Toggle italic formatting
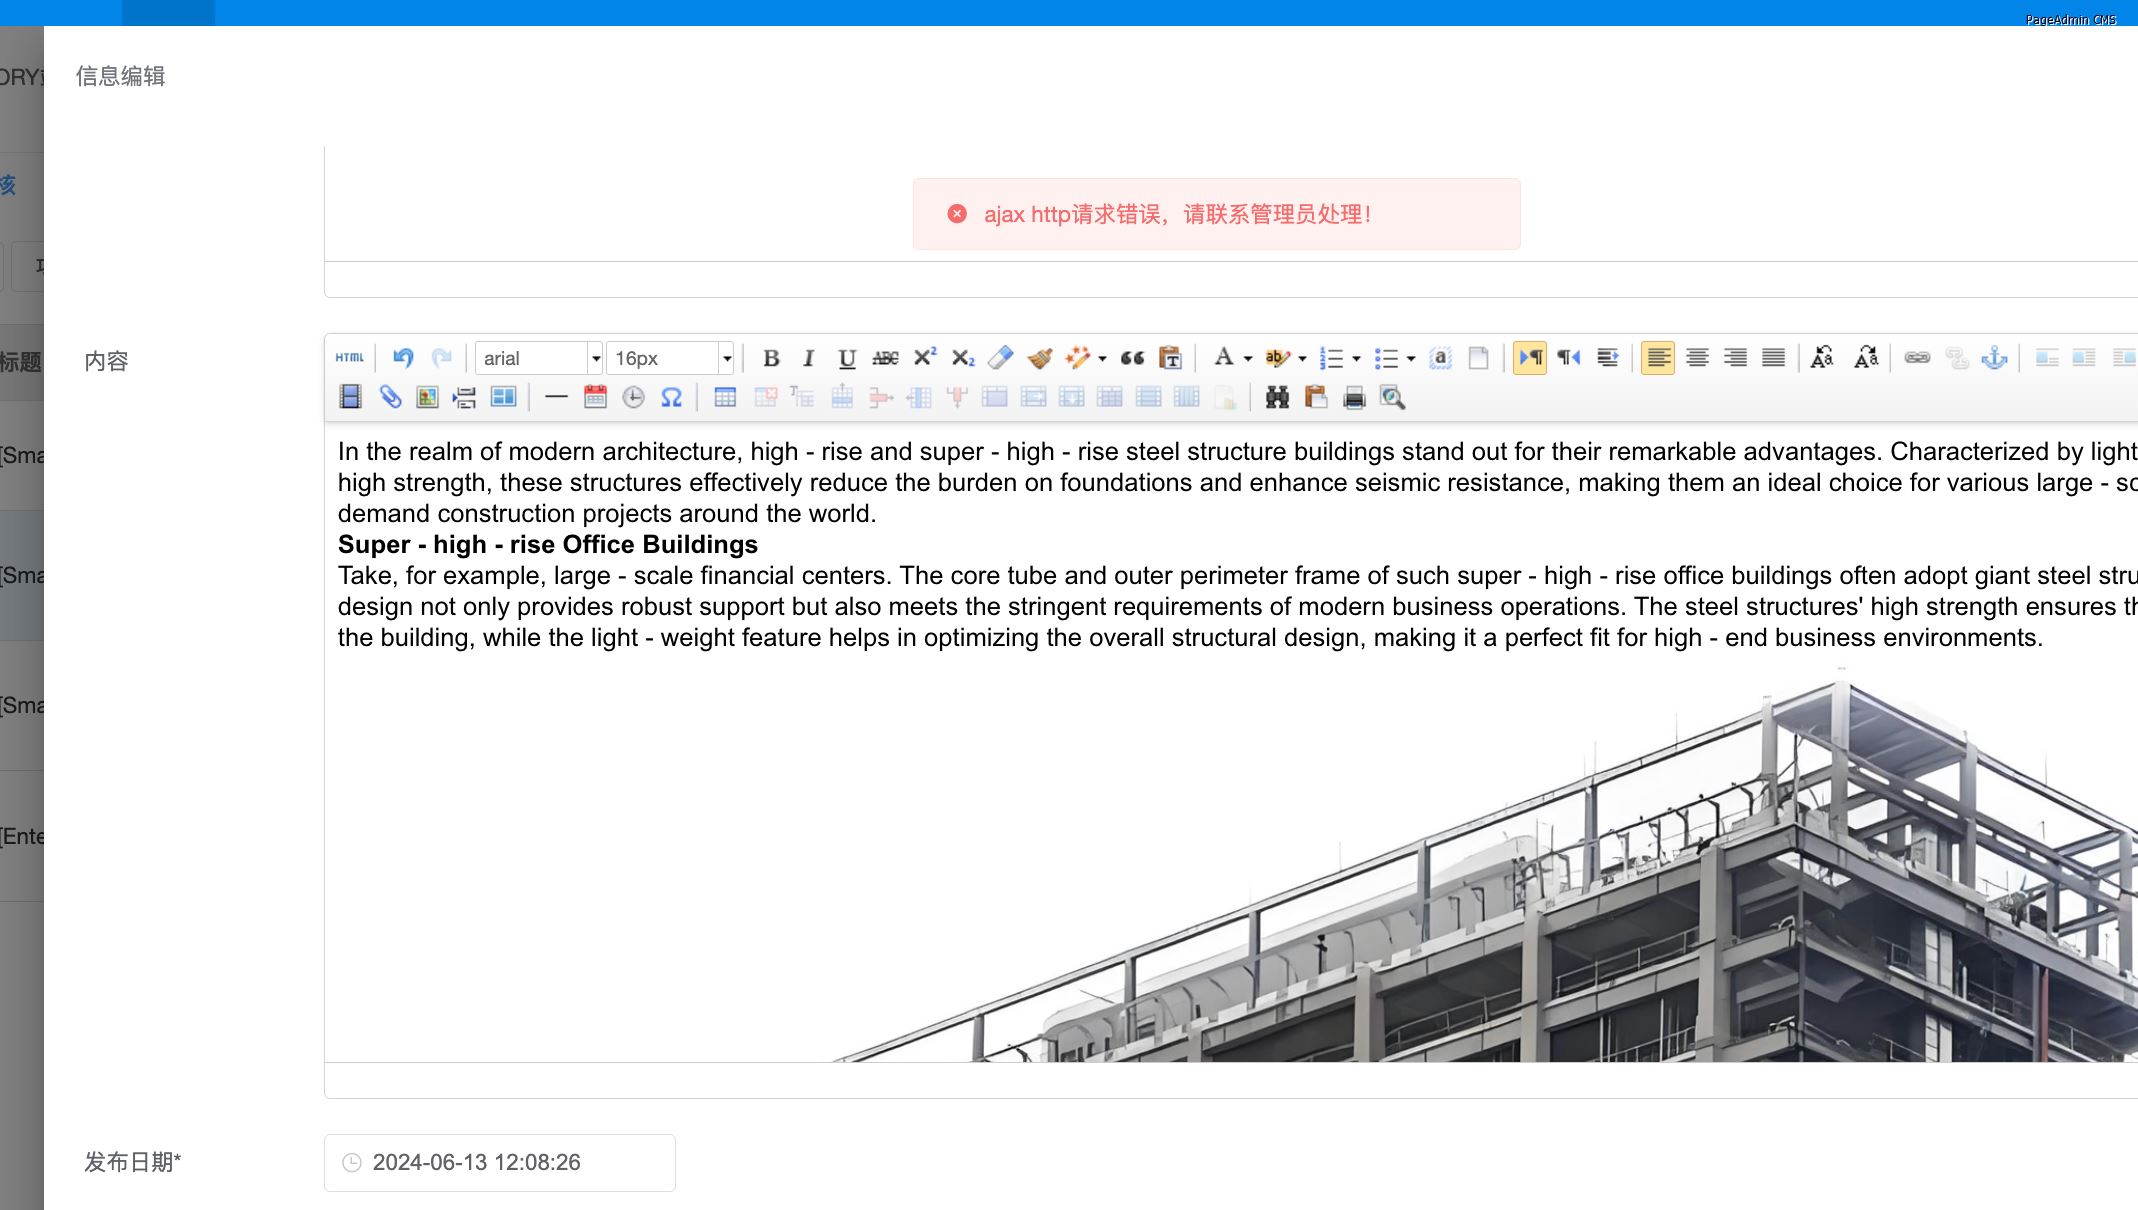The image size is (2138, 1210). pos(809,358)
